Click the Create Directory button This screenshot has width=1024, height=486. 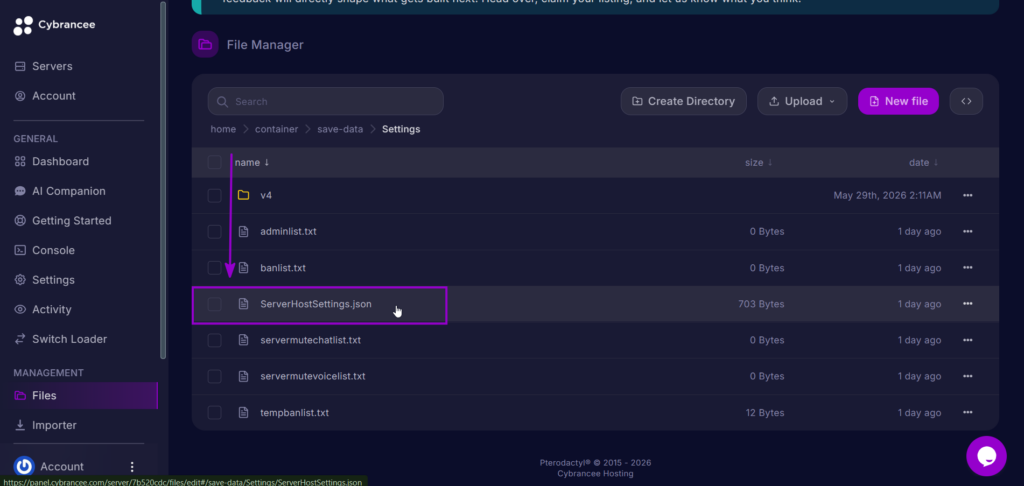684,101
